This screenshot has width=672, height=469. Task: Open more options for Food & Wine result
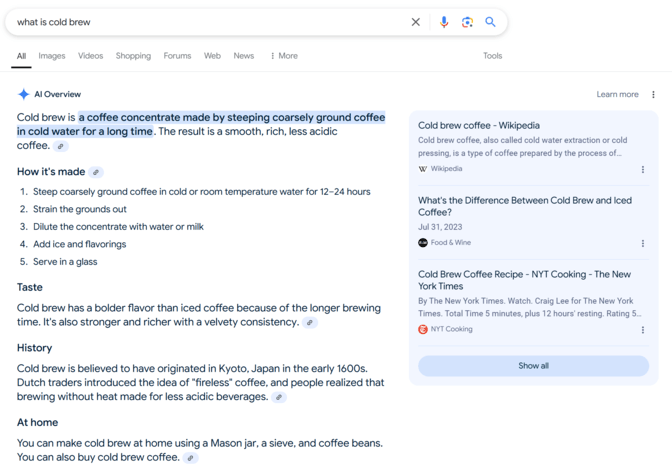click(x=643, y=243)
